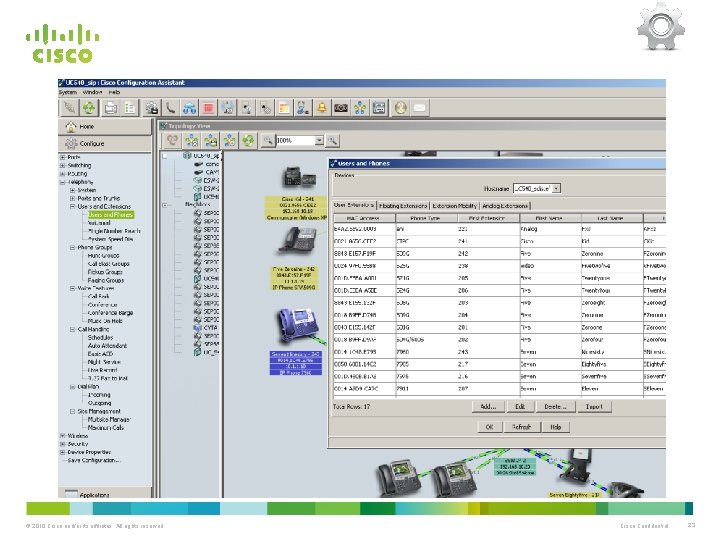Collapse the Telephony tree node

tap(62, 182)
